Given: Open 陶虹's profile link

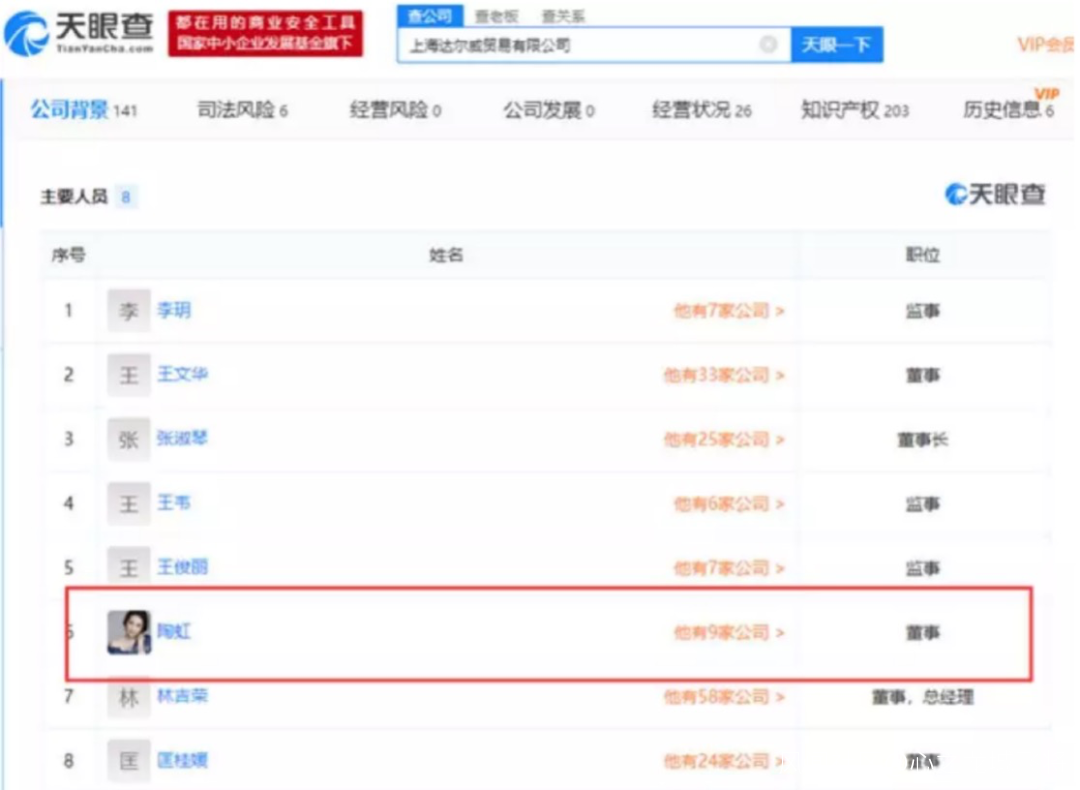Looking at the screenshot, I should click(174, 631).
